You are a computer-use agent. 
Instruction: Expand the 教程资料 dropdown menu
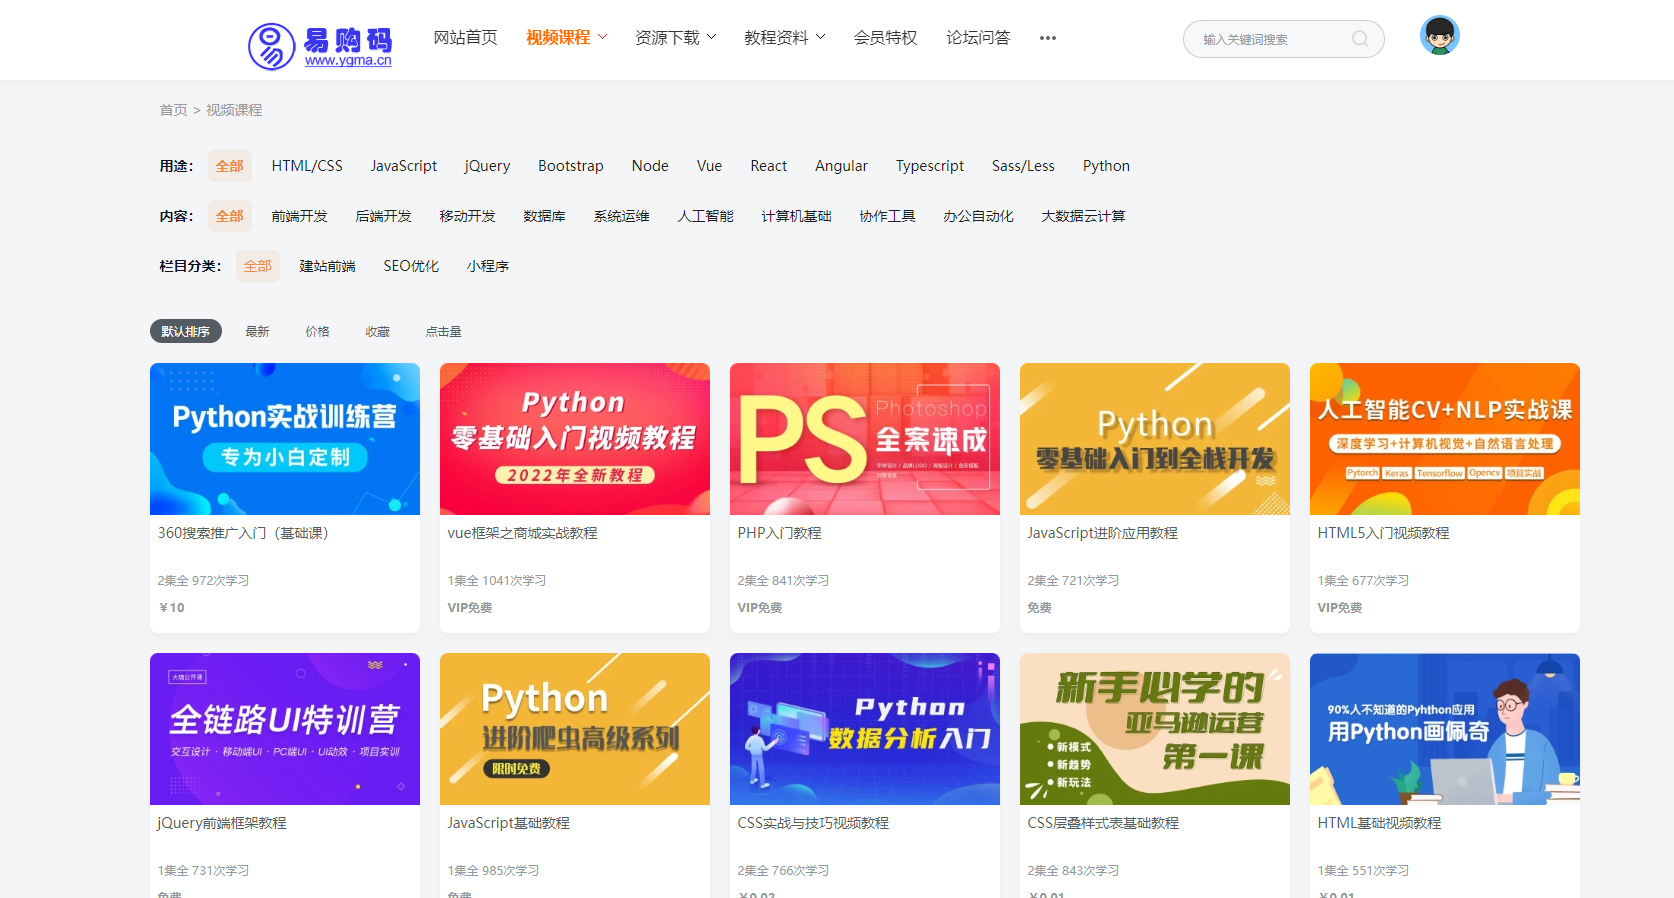point(784,38)
